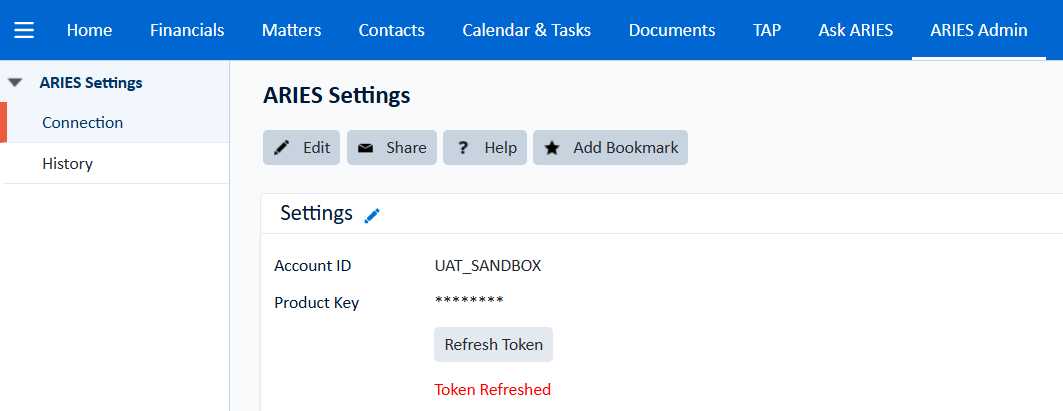The height and width of the screenshot is (411, 1063).
Task: Open the Ask ARIES tab
Action: (856, 30)
